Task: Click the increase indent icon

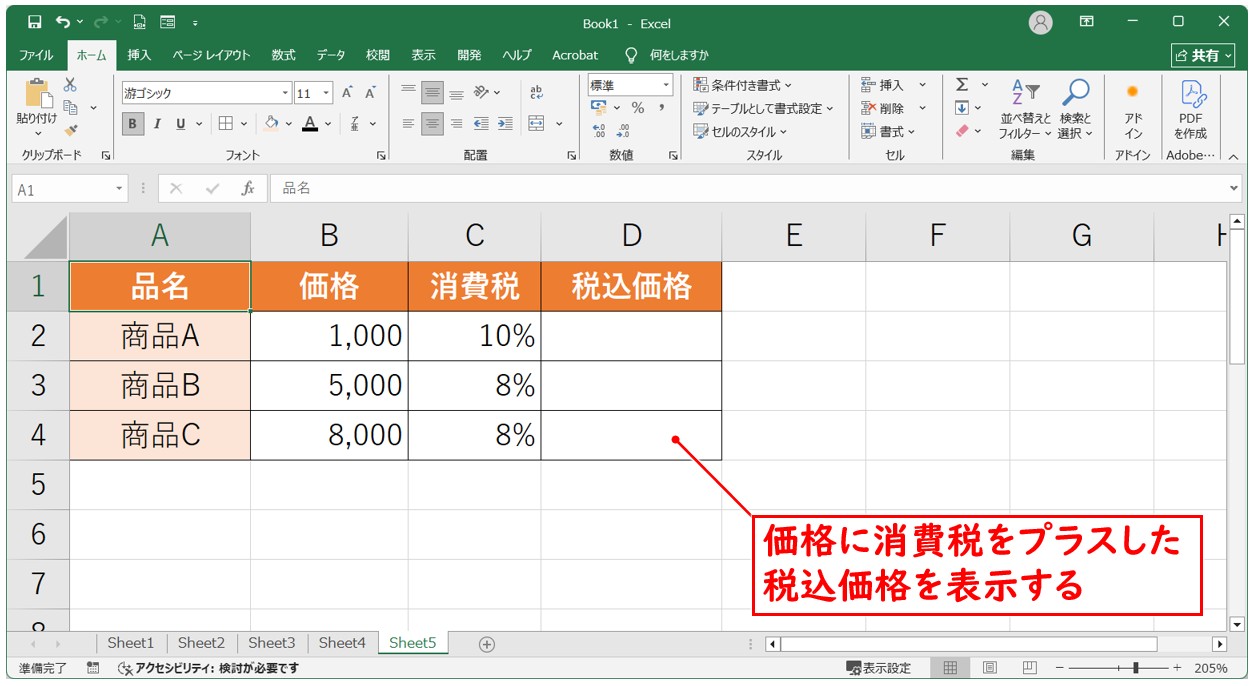Action: coord(505,124)
